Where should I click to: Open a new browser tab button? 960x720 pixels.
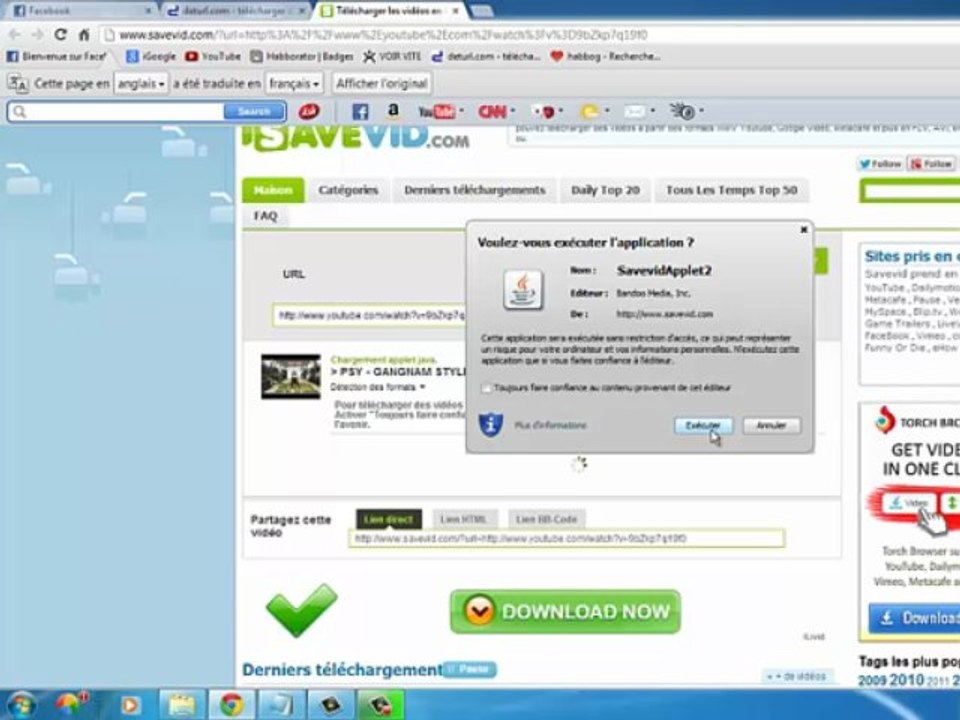(482, 11)
